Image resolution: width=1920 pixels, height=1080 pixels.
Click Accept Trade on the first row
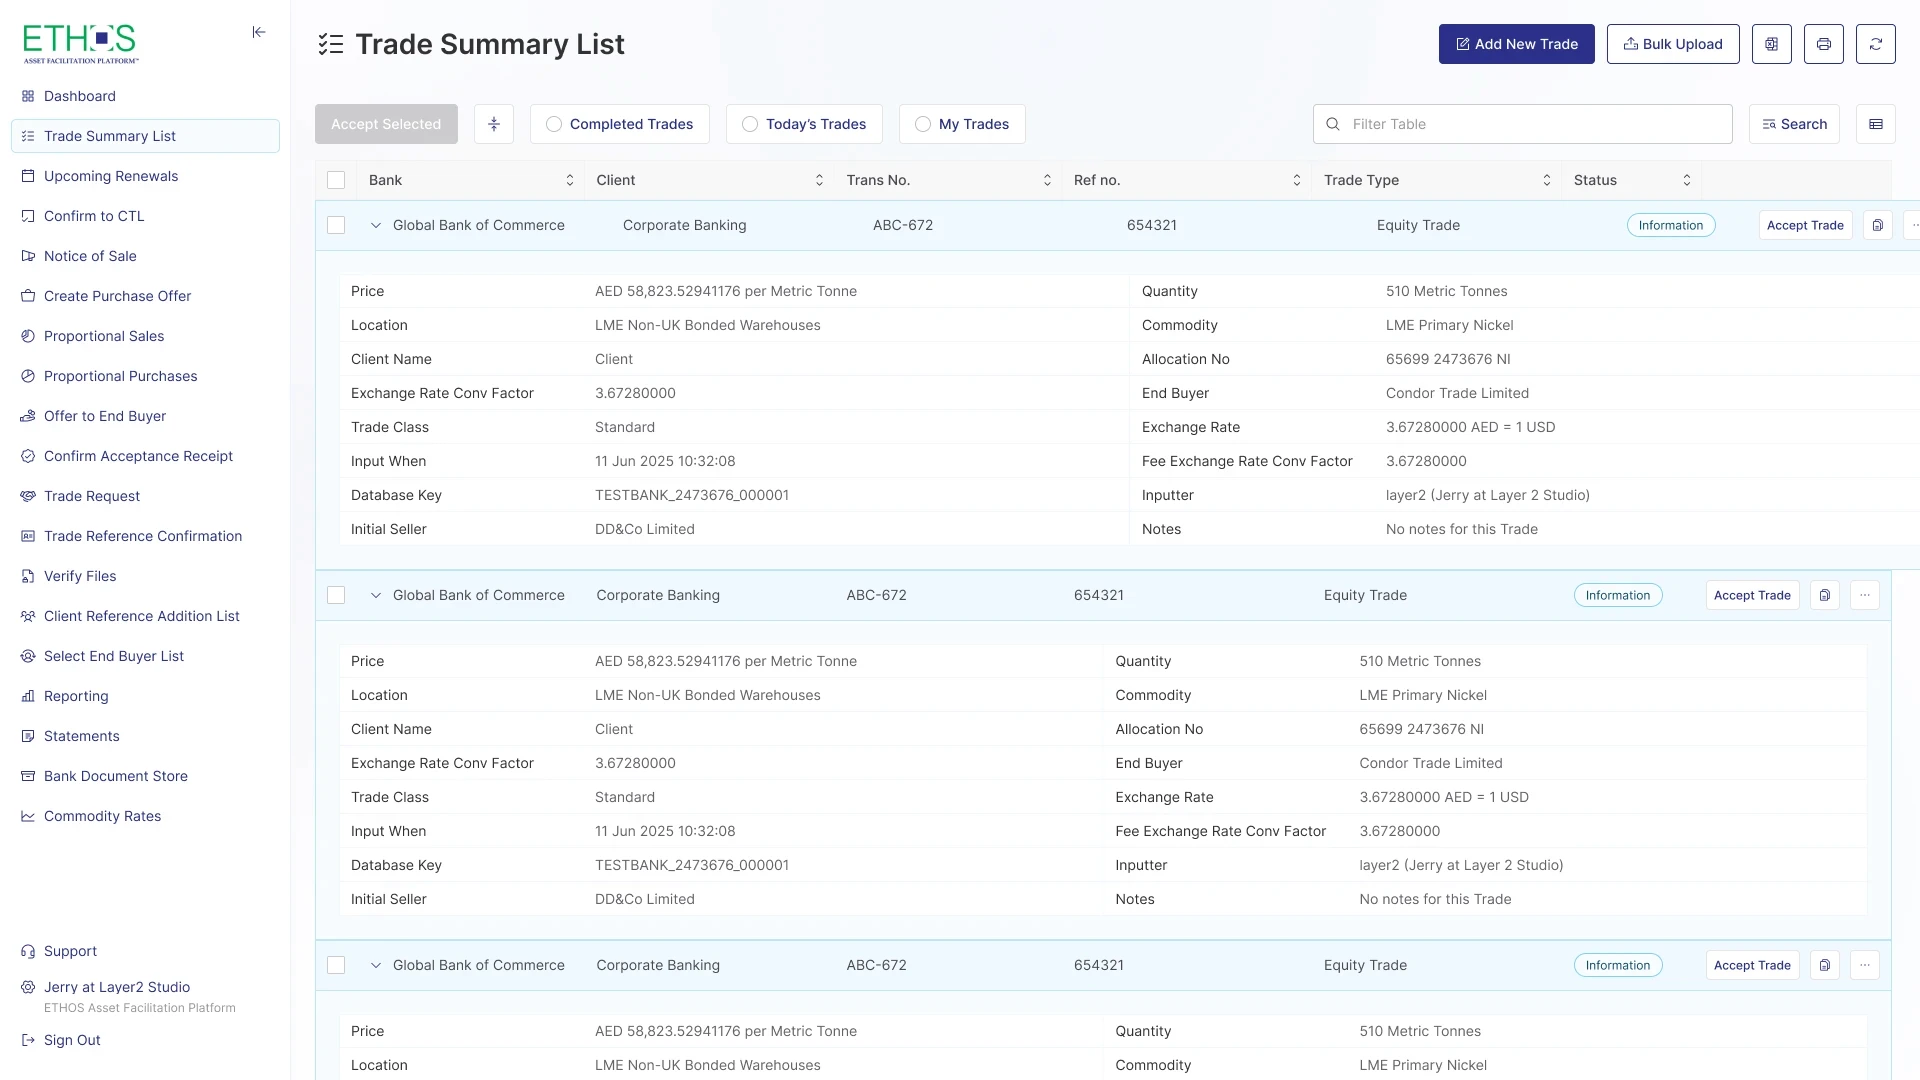[x=1804, y=225]
